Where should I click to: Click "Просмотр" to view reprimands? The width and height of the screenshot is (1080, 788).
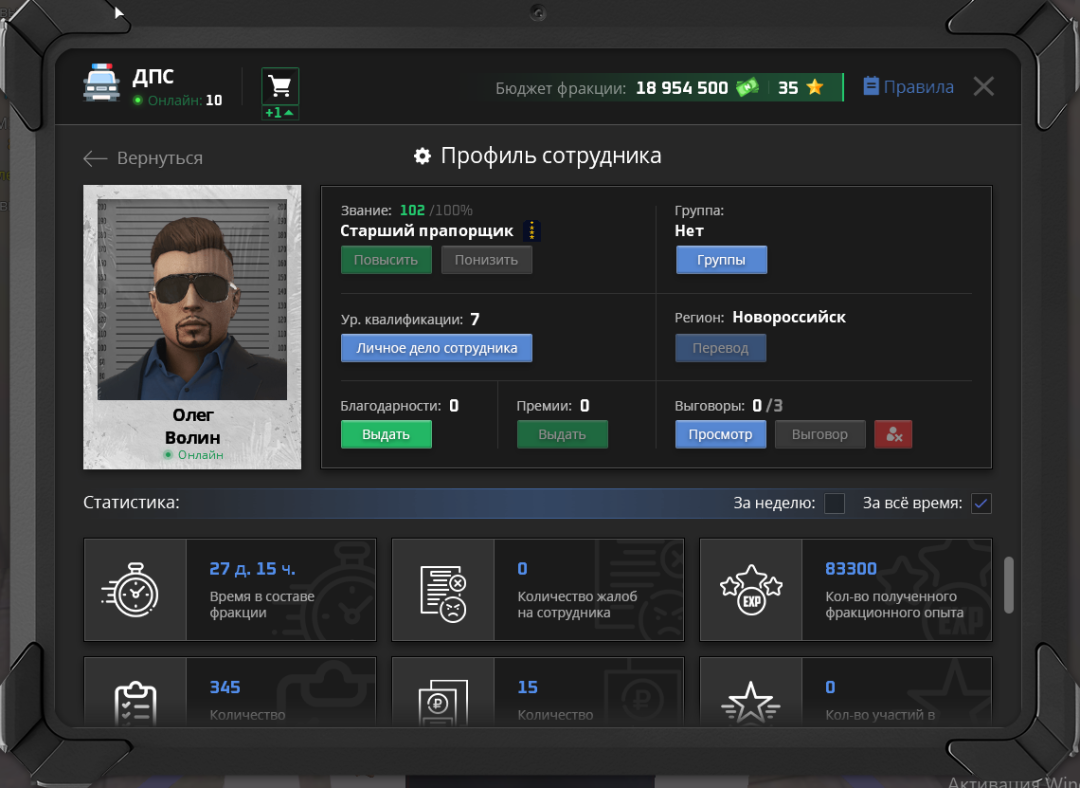point(720,435)
